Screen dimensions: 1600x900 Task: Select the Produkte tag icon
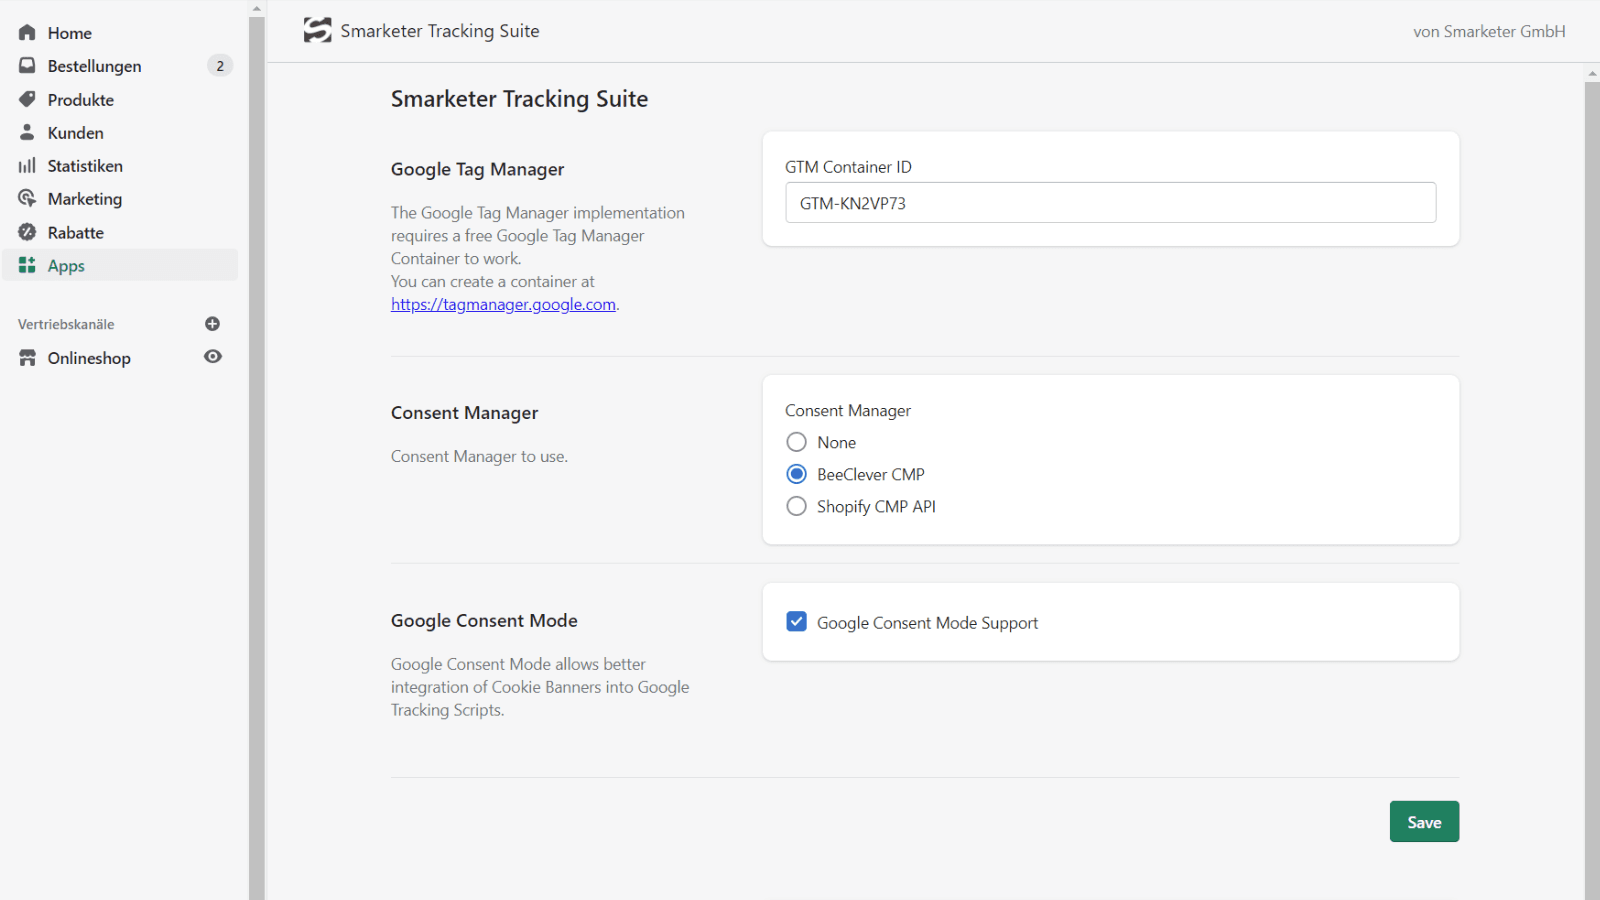coord(27,99)
